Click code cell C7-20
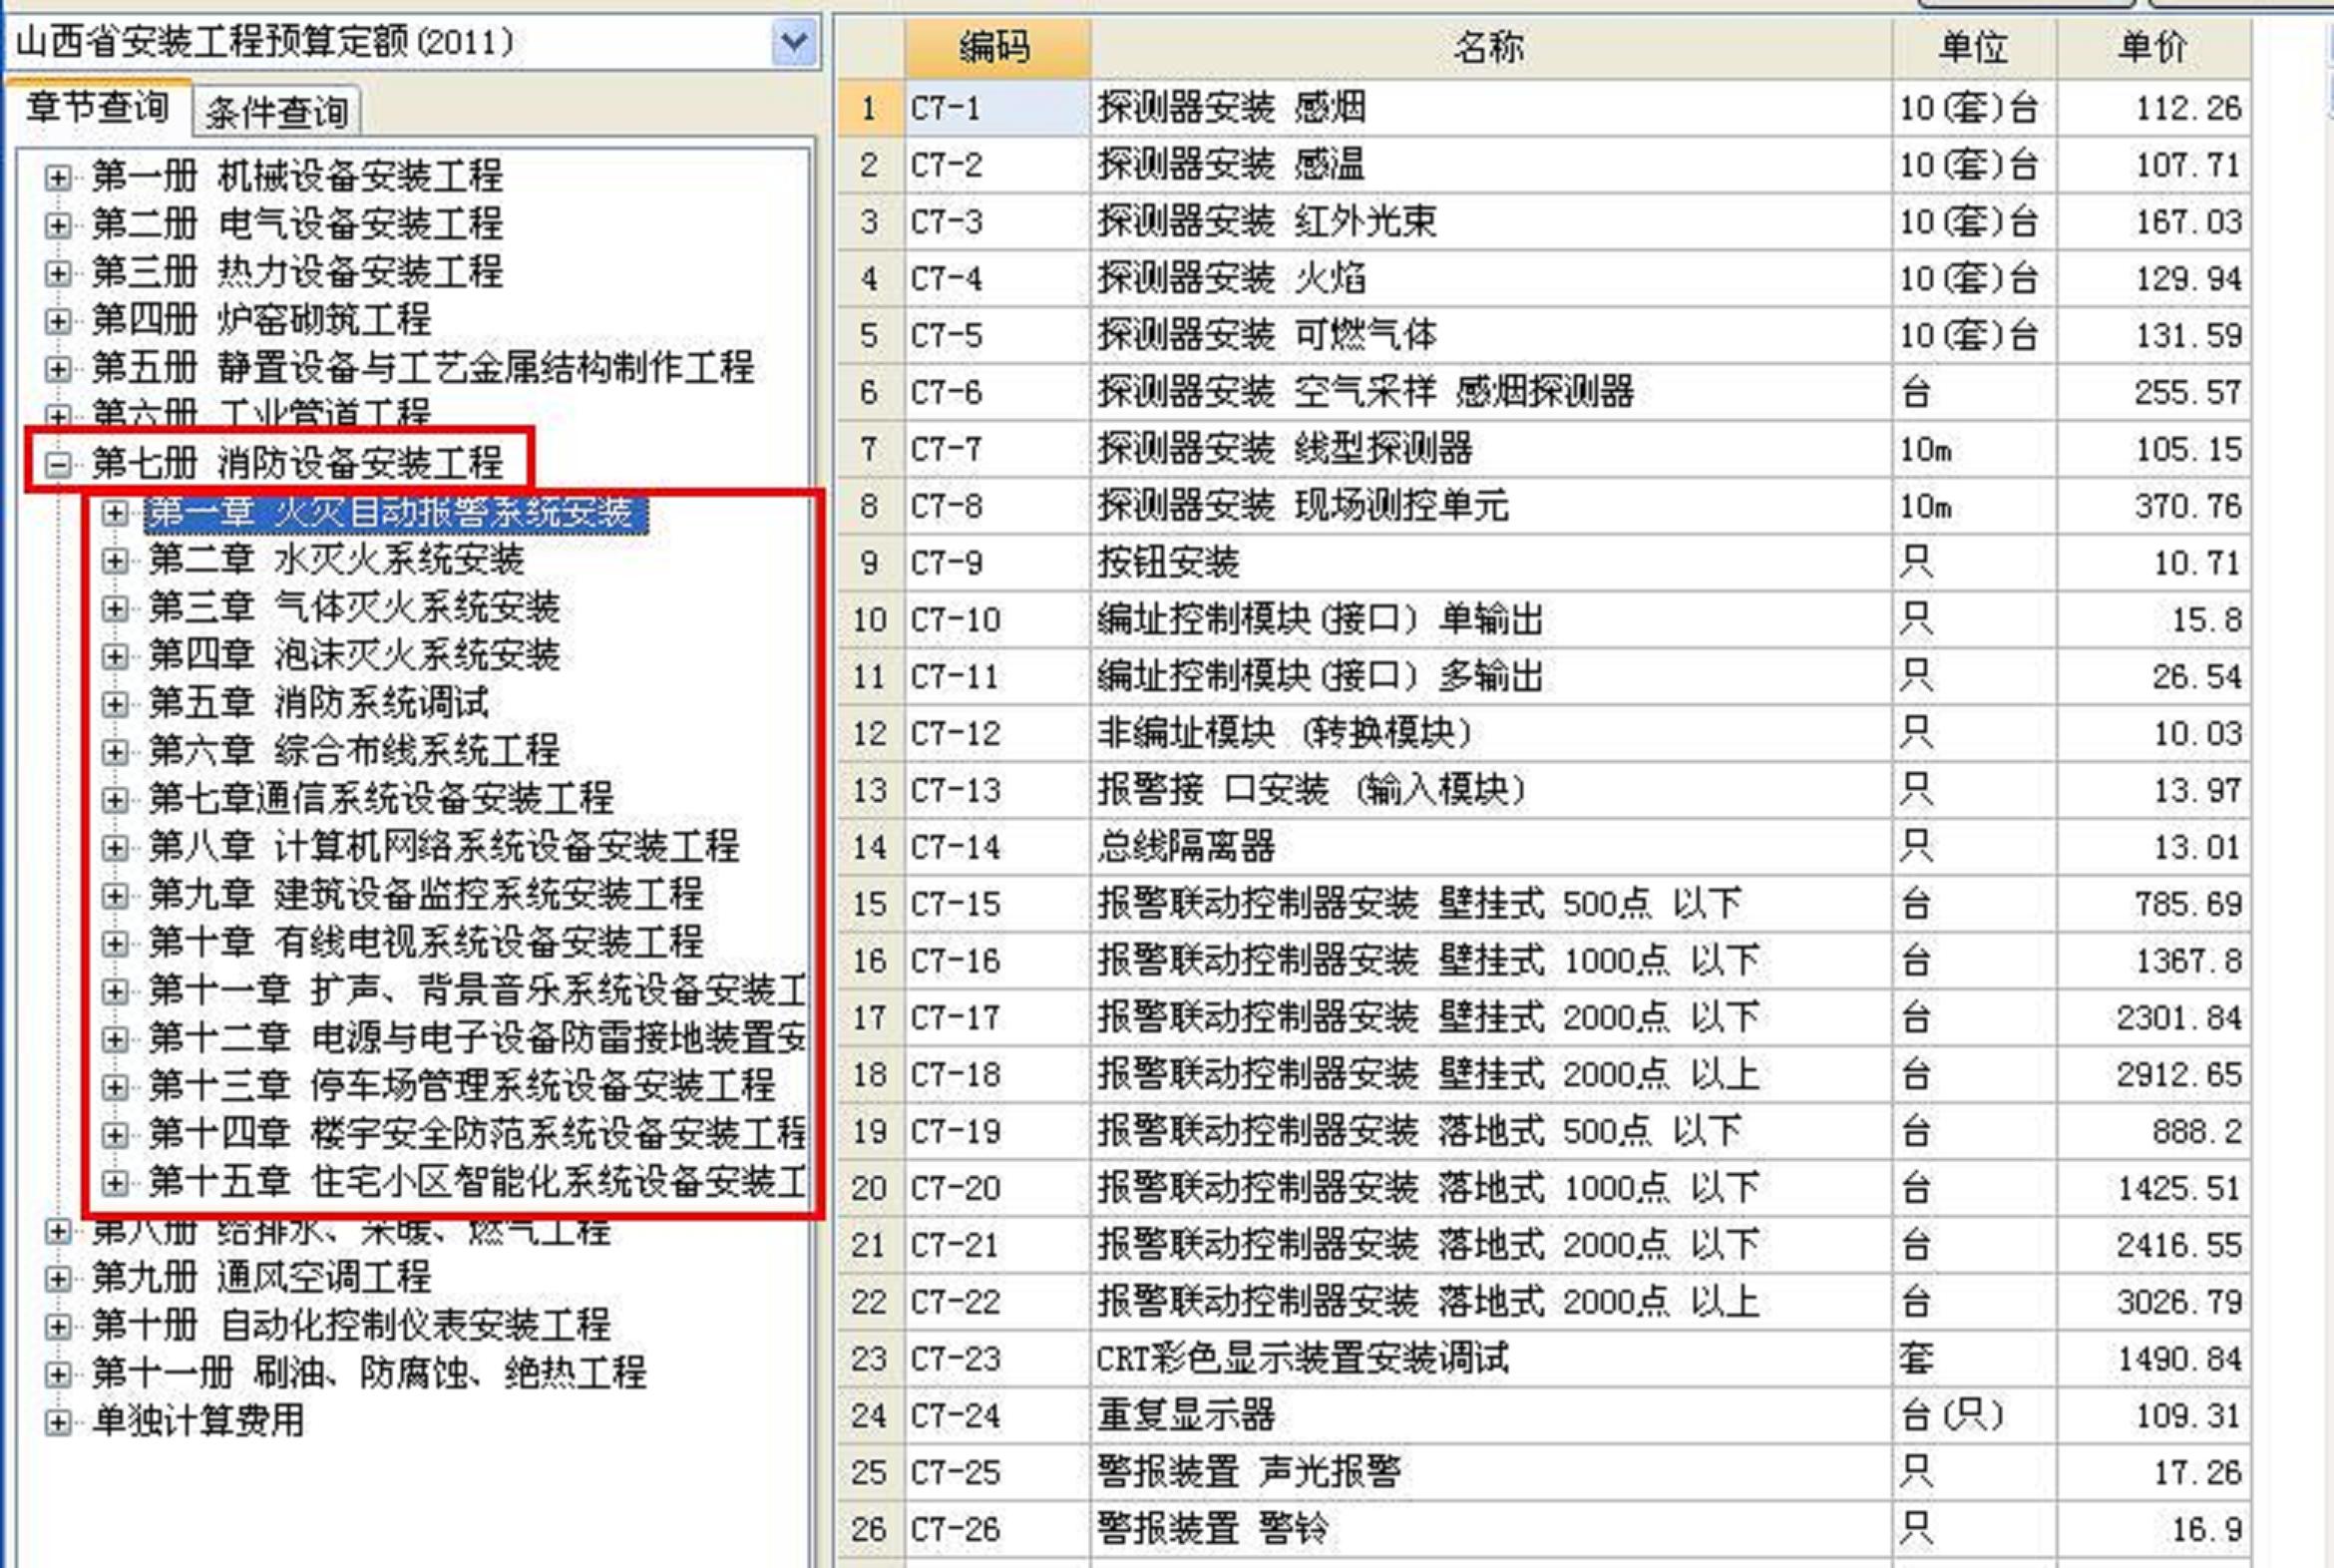The width and height of the screenshot is (2334, 1568). click(996, 1189)
